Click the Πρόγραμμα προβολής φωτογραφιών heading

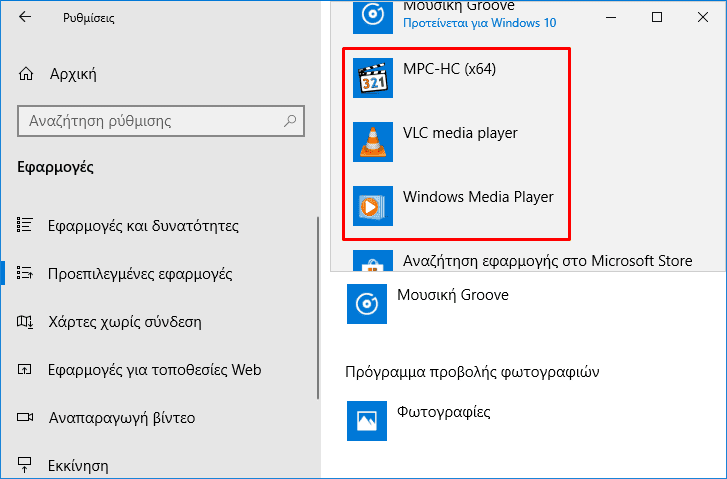[472, 372]
